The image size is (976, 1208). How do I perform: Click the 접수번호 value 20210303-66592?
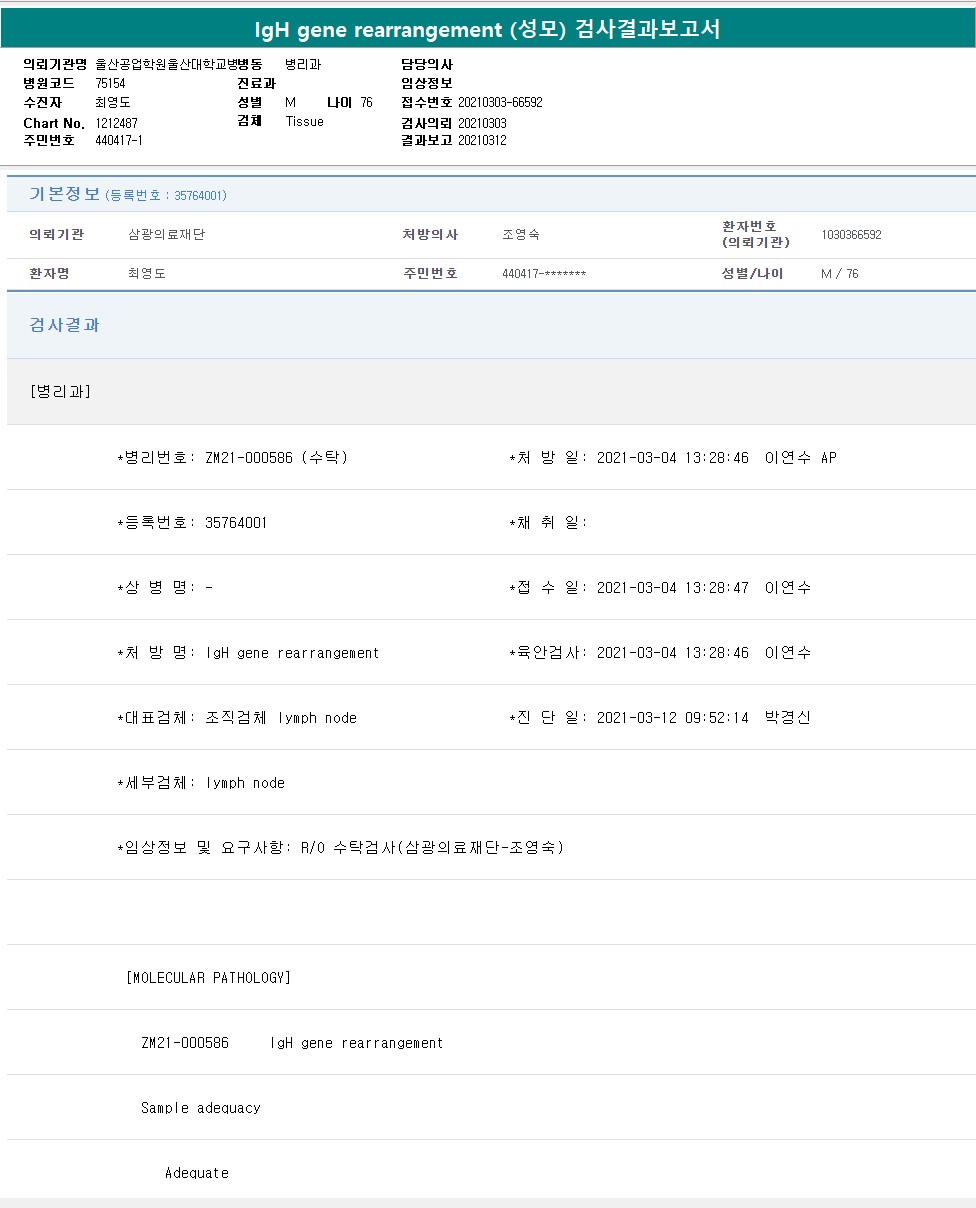(x=500, y=103)
